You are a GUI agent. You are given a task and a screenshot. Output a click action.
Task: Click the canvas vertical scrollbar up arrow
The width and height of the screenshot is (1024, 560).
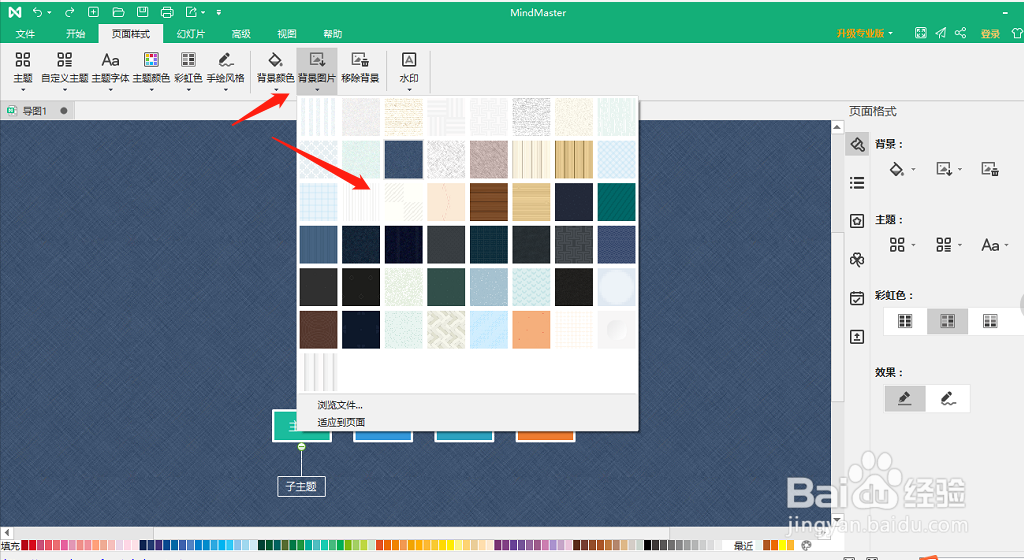pyautogui.click(x=837, y=127)
